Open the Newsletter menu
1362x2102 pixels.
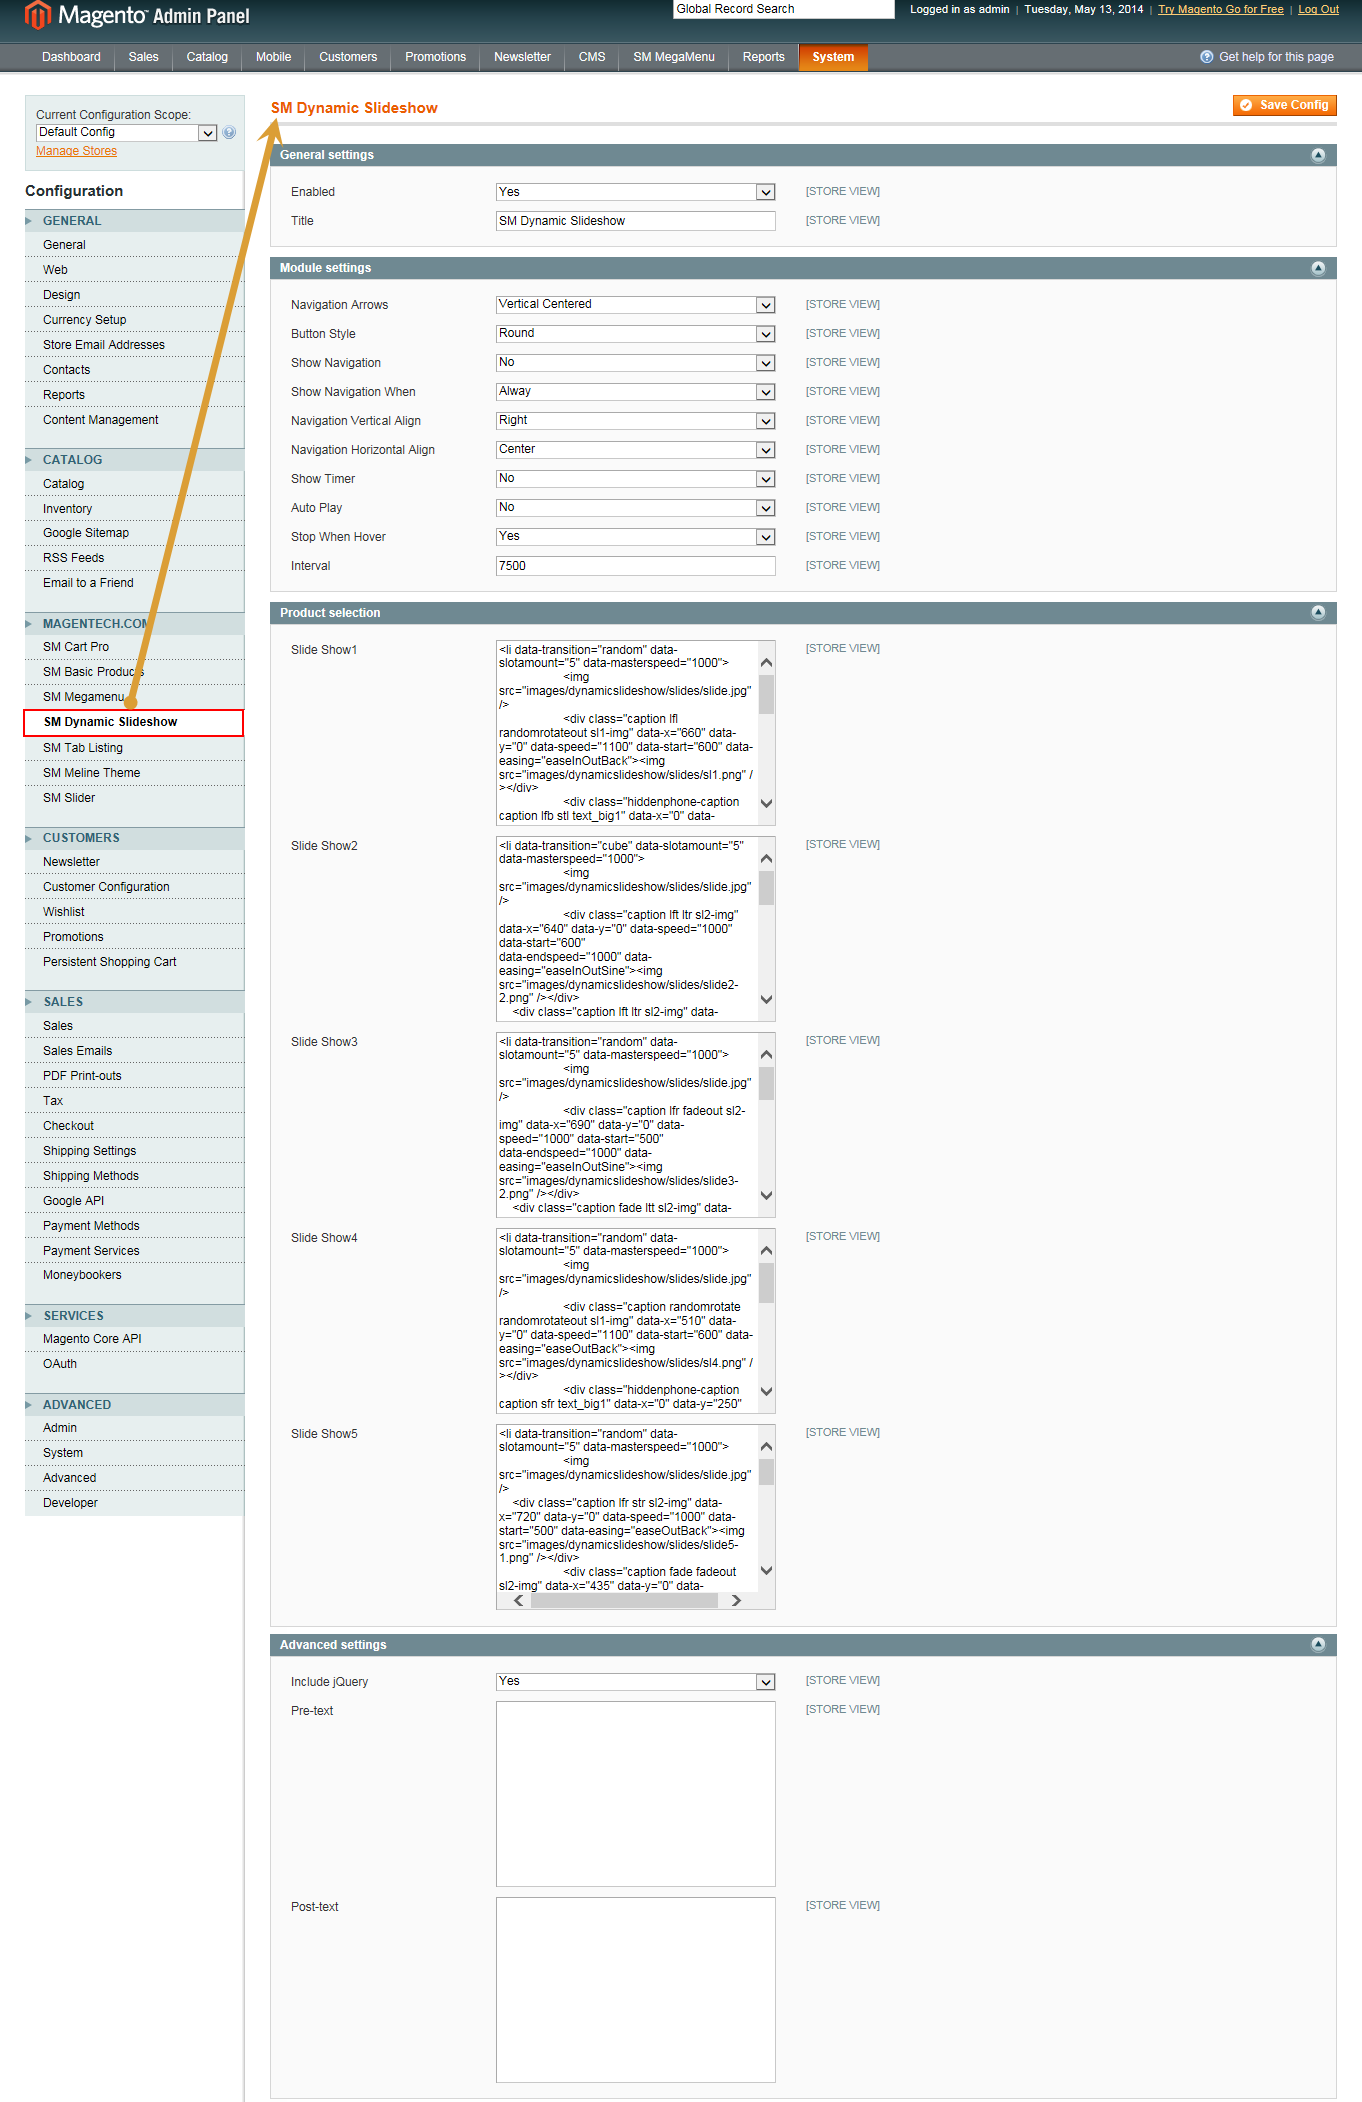[522, 57]
